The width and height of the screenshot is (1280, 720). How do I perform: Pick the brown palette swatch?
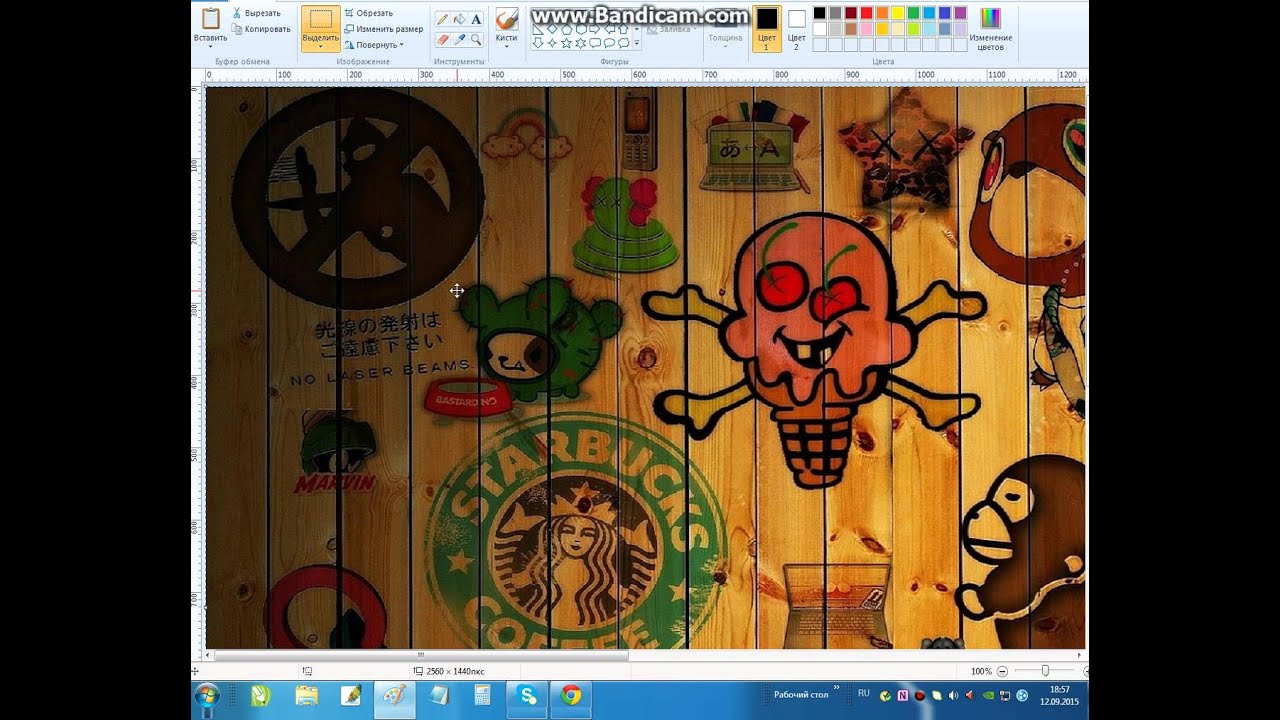pyautogui.click(x=851, y=29)
